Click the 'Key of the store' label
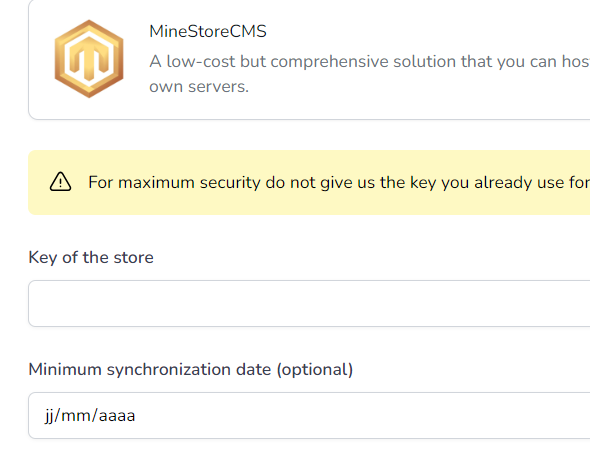 (x=91, y=257)
